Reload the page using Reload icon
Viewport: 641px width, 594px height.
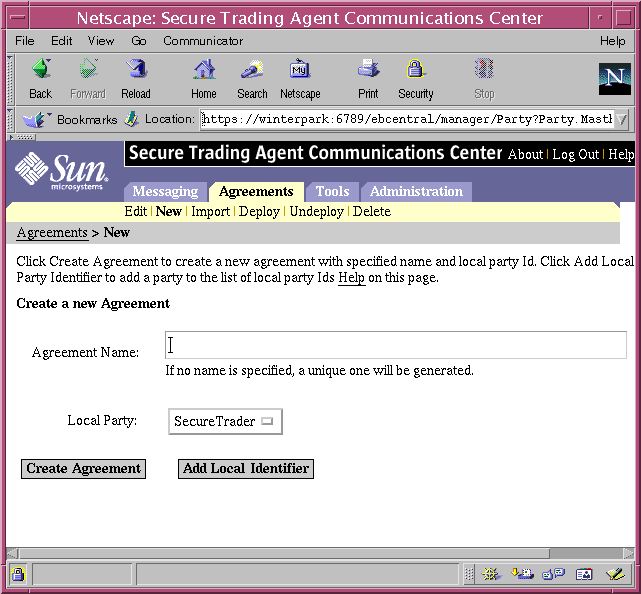tap(136, 68)
